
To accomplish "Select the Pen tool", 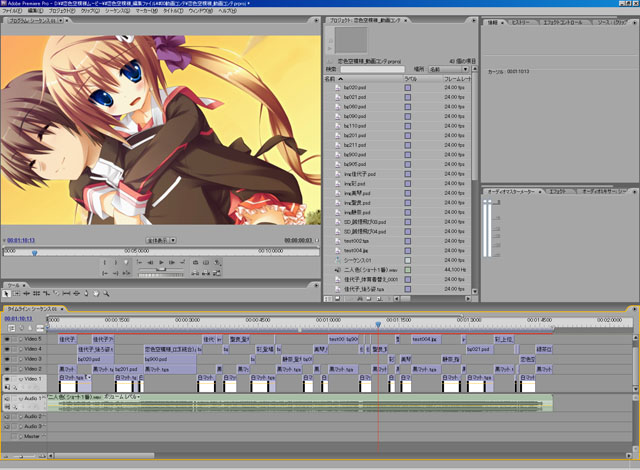I will click(x=86, y=293).
